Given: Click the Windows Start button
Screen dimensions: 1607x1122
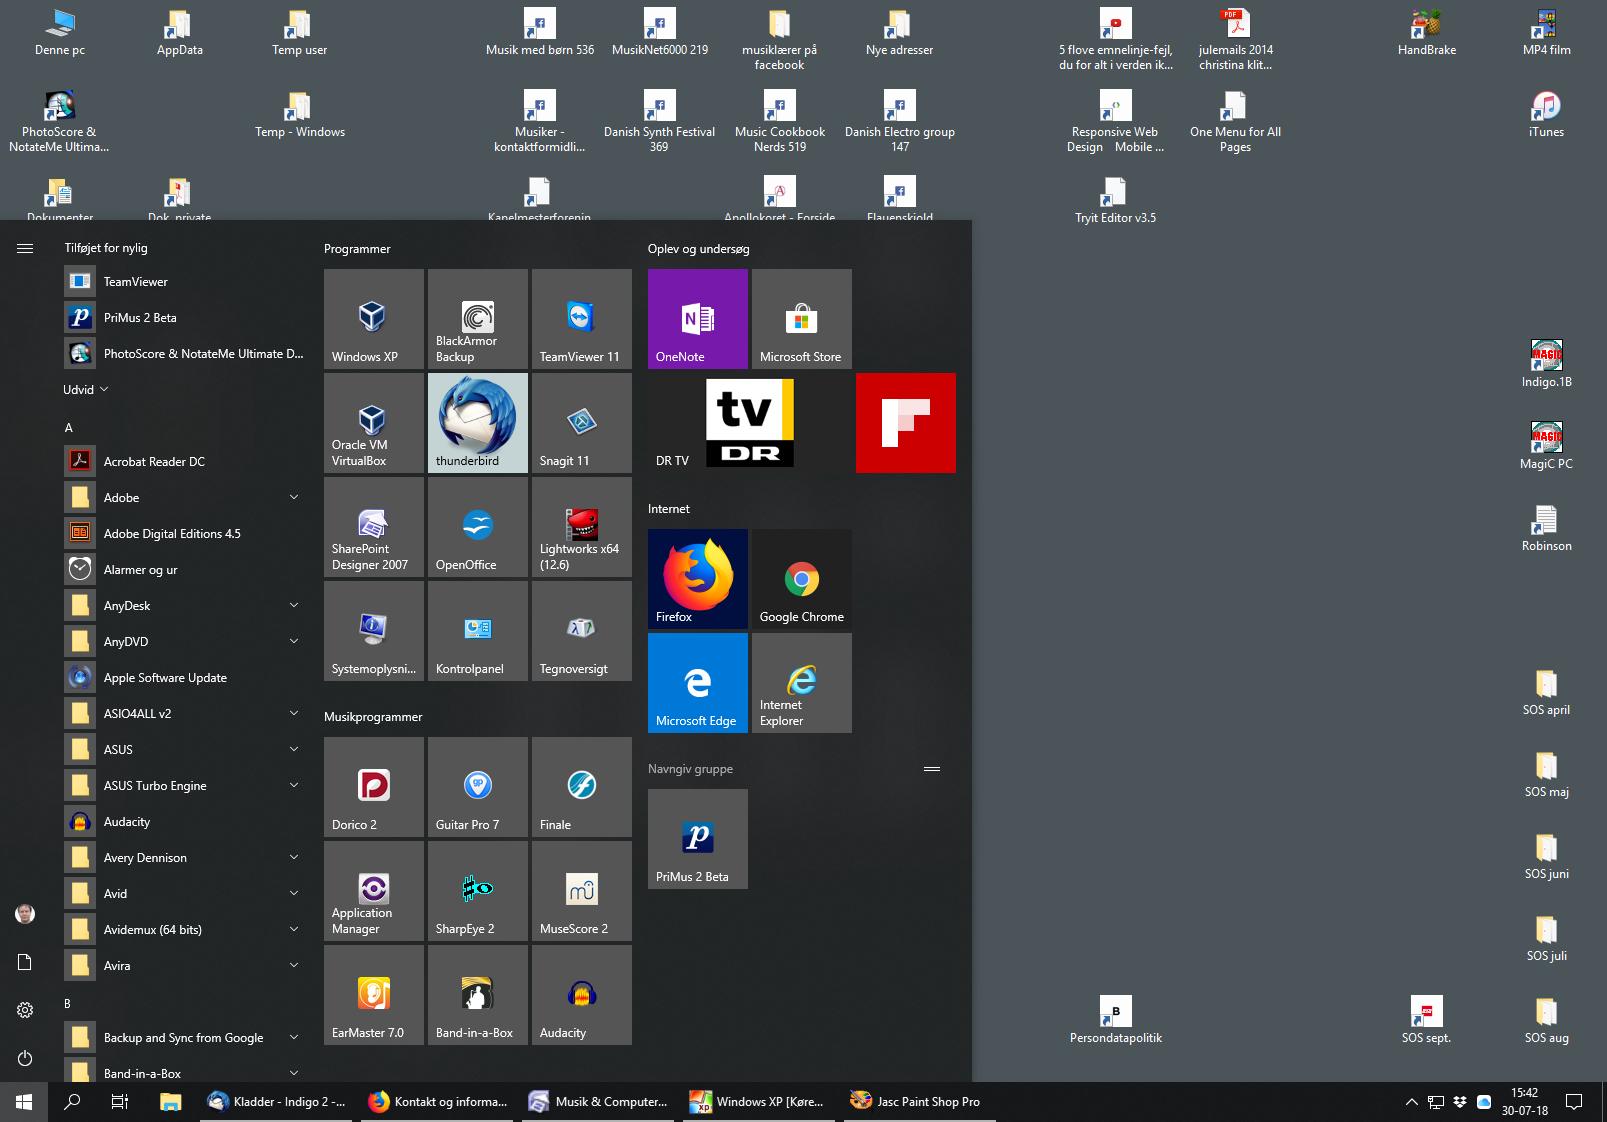Looking at the screenshot, I should click(24, 1102).
